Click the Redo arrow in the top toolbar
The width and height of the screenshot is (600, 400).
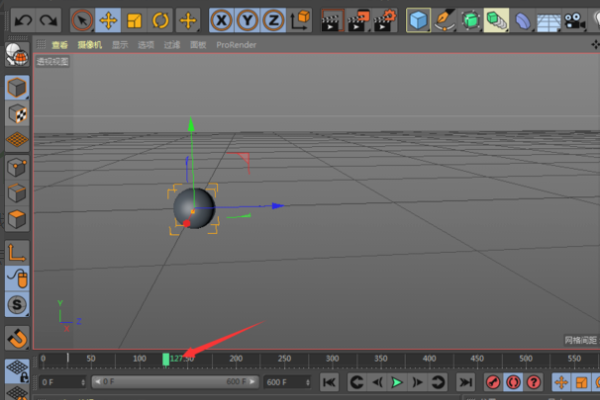(x=48, y=19)
